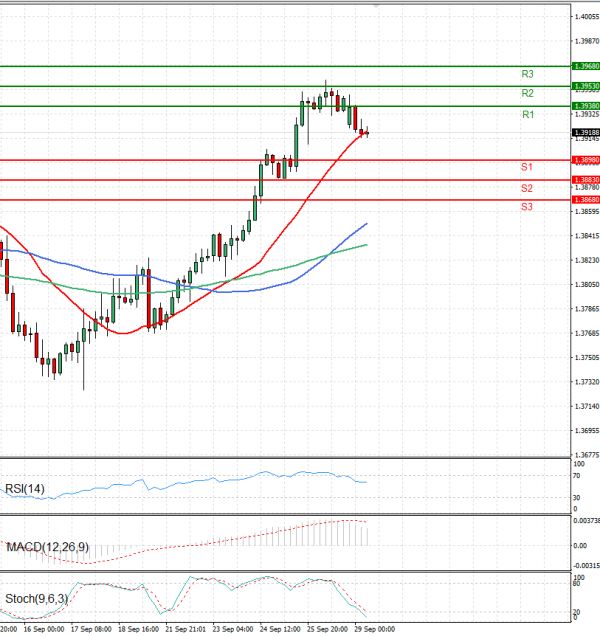
Task: Click the 1.37140 price axis value
Action: click(587, 406)
